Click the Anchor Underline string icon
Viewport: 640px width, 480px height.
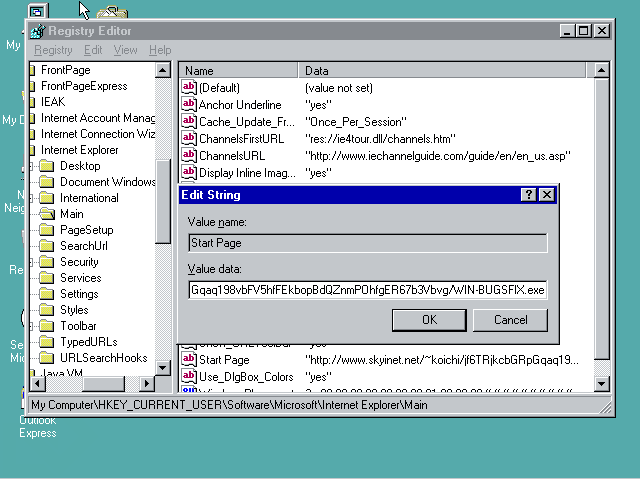pos(189,104)
